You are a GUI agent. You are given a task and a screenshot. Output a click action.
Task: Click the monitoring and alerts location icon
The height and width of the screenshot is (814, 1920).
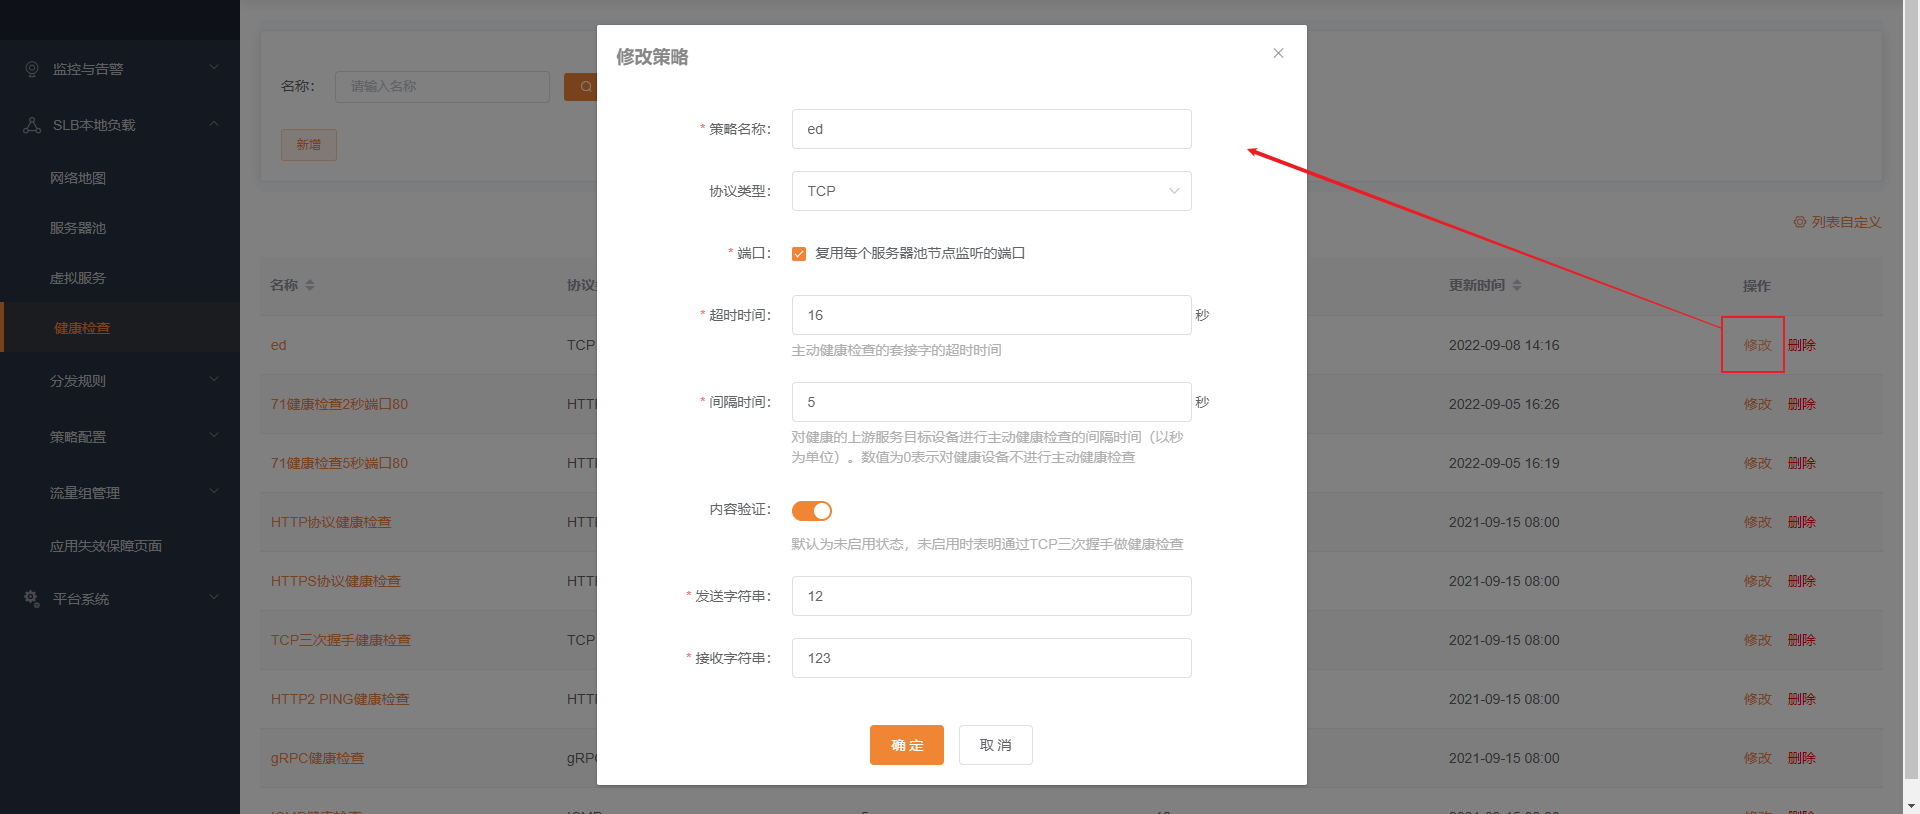point(32,69)
